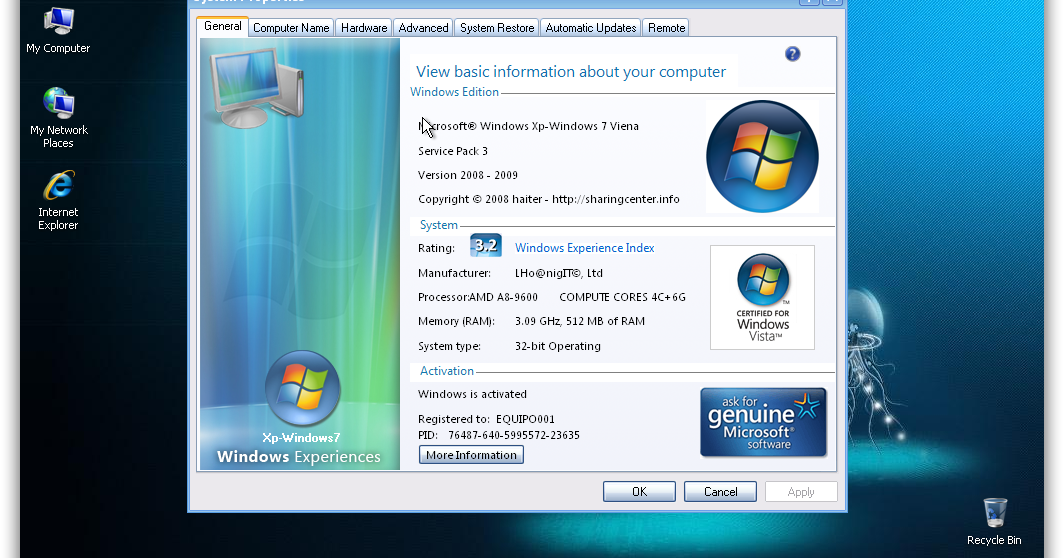
Task: Click the More Information button
Action: pos(471,455)
